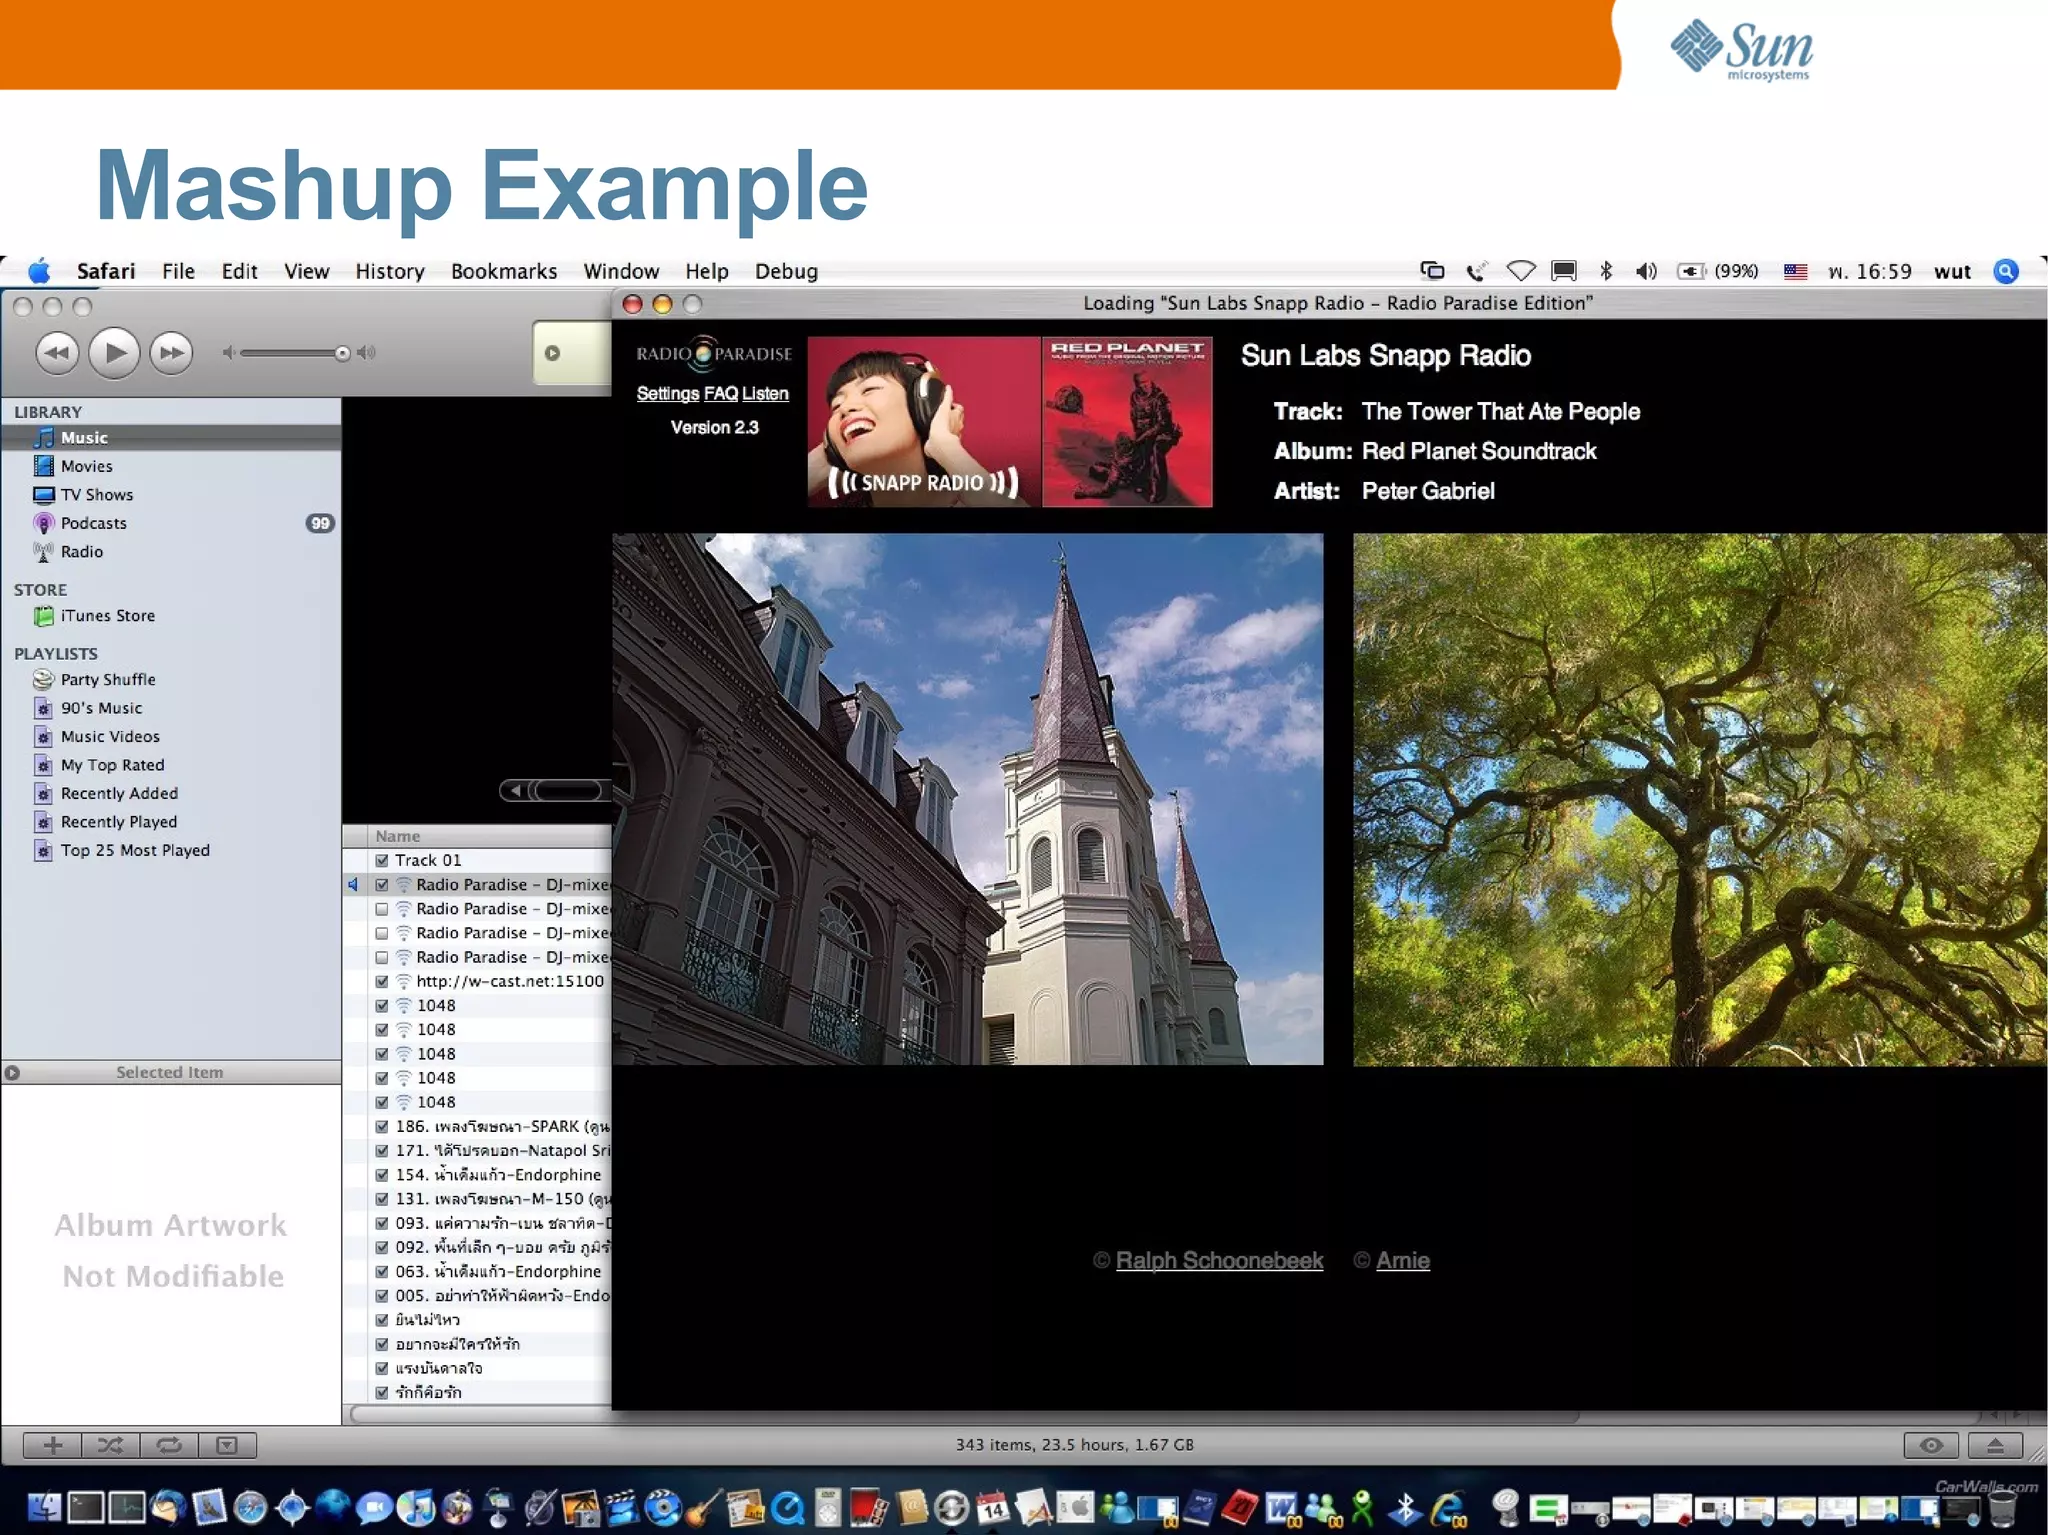
Task: Uncheck the http://w-cast.net:15100 checkbox
Action: pyautogui.click(x=382, y=982)
